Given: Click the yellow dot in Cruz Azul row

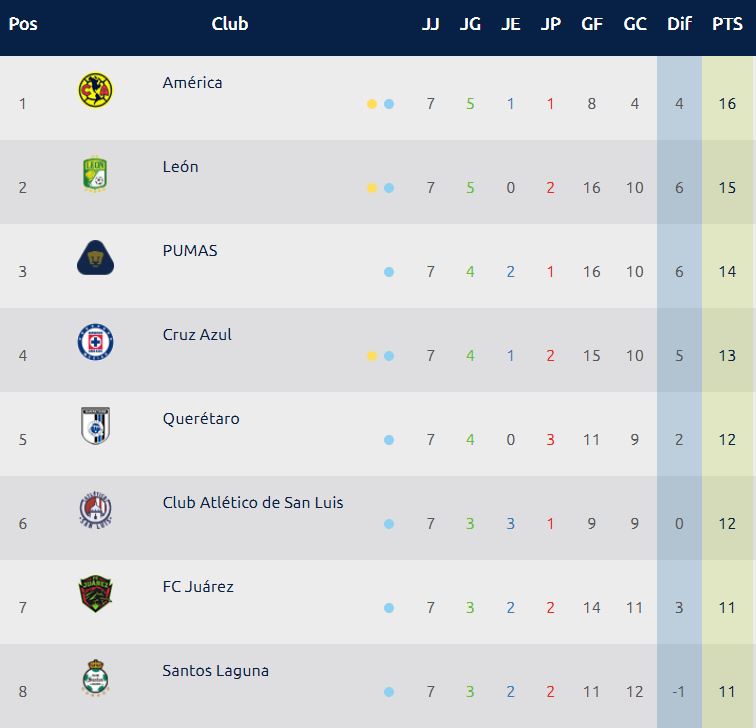Looking at the screenshot, I should [372, 356].
